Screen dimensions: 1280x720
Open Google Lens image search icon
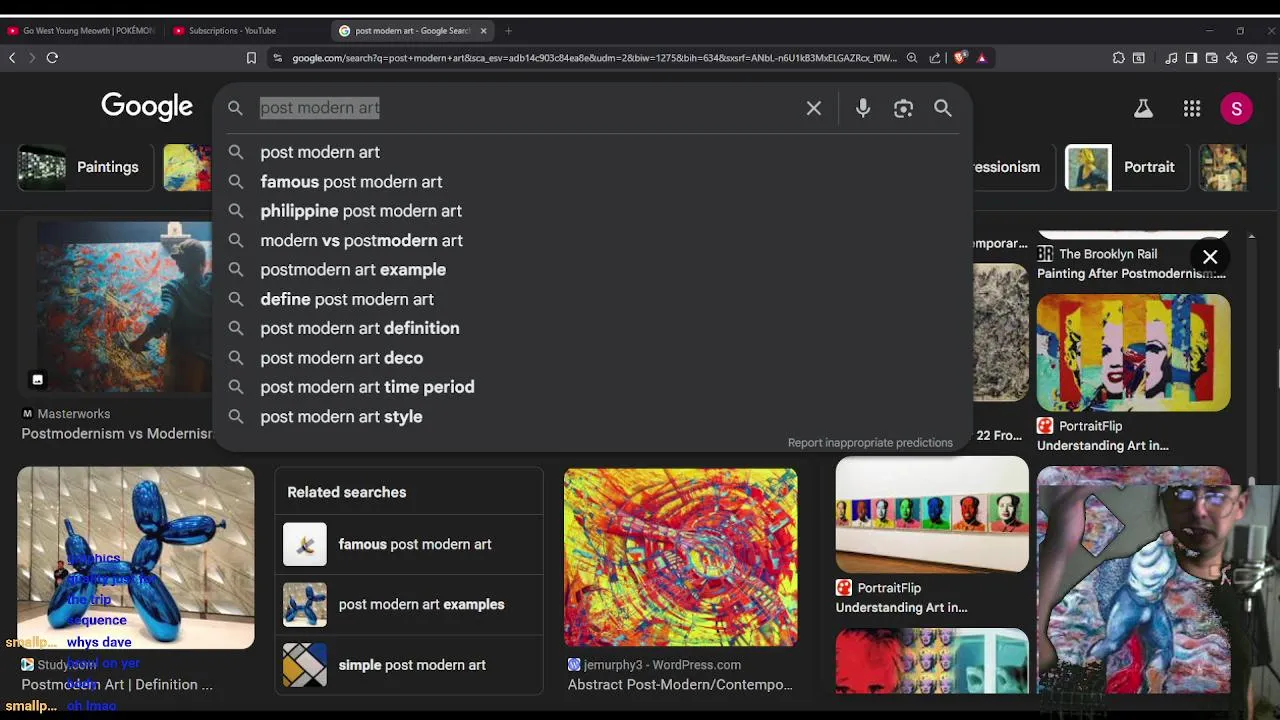(903, 108)
